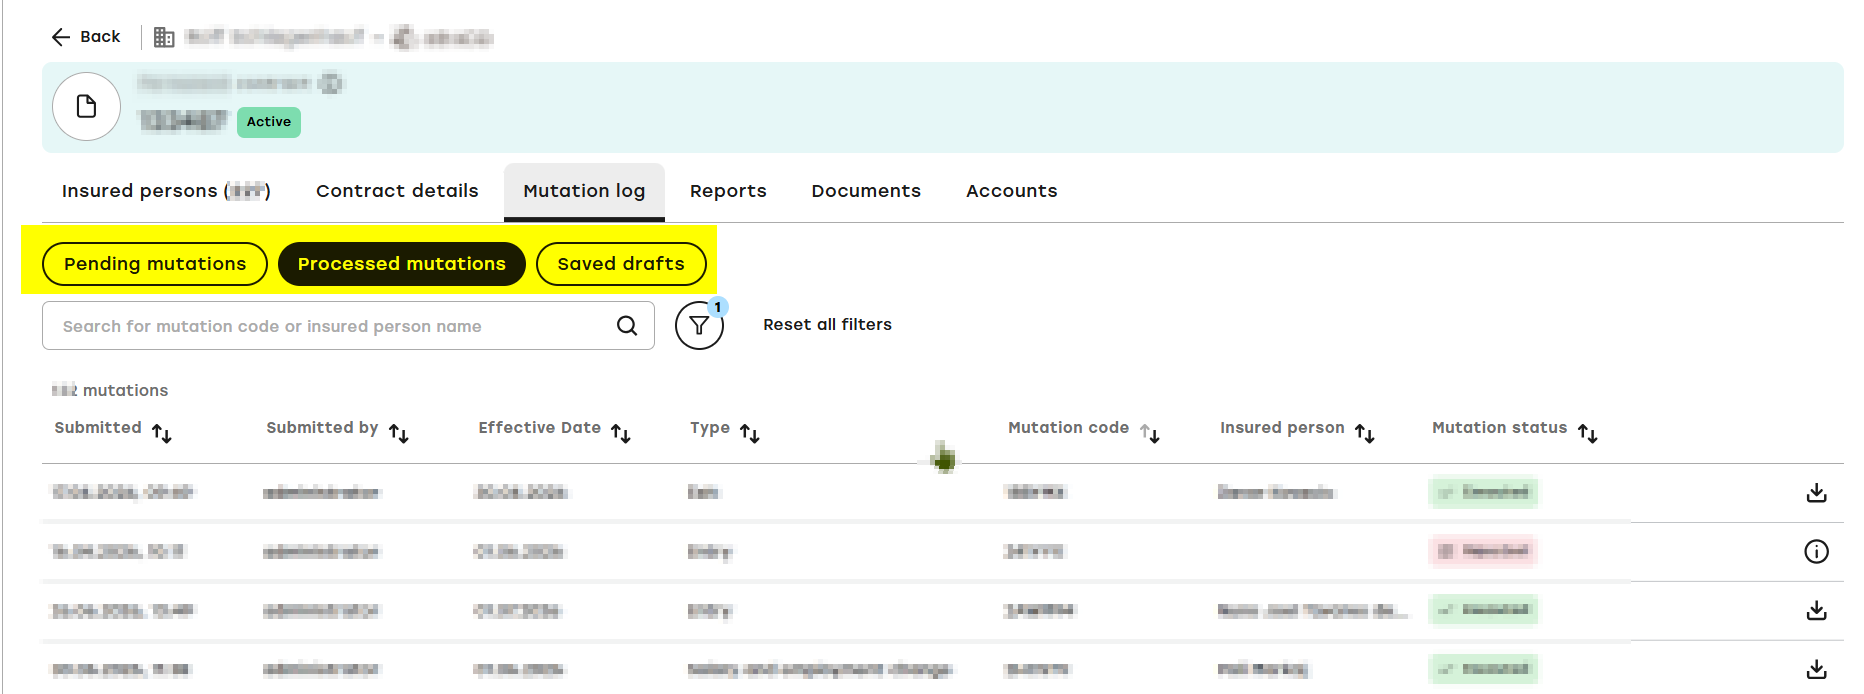Click the magnifier search icon
1864x694 pixels.
(x=627, y=326)
